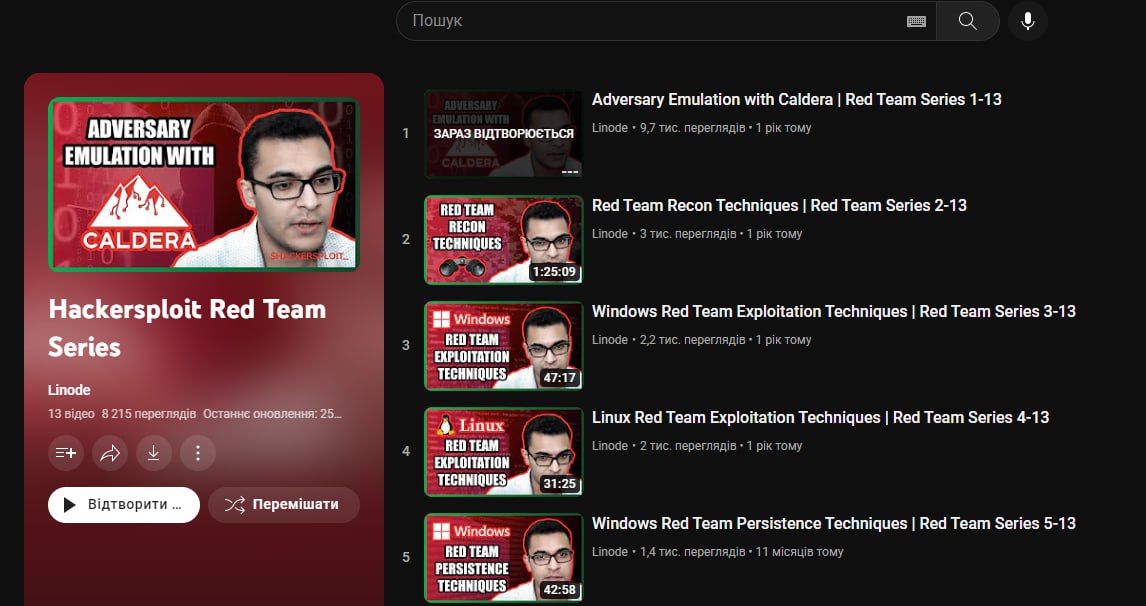
Task: Click in the Пошук search field
Action: point(650,21)
